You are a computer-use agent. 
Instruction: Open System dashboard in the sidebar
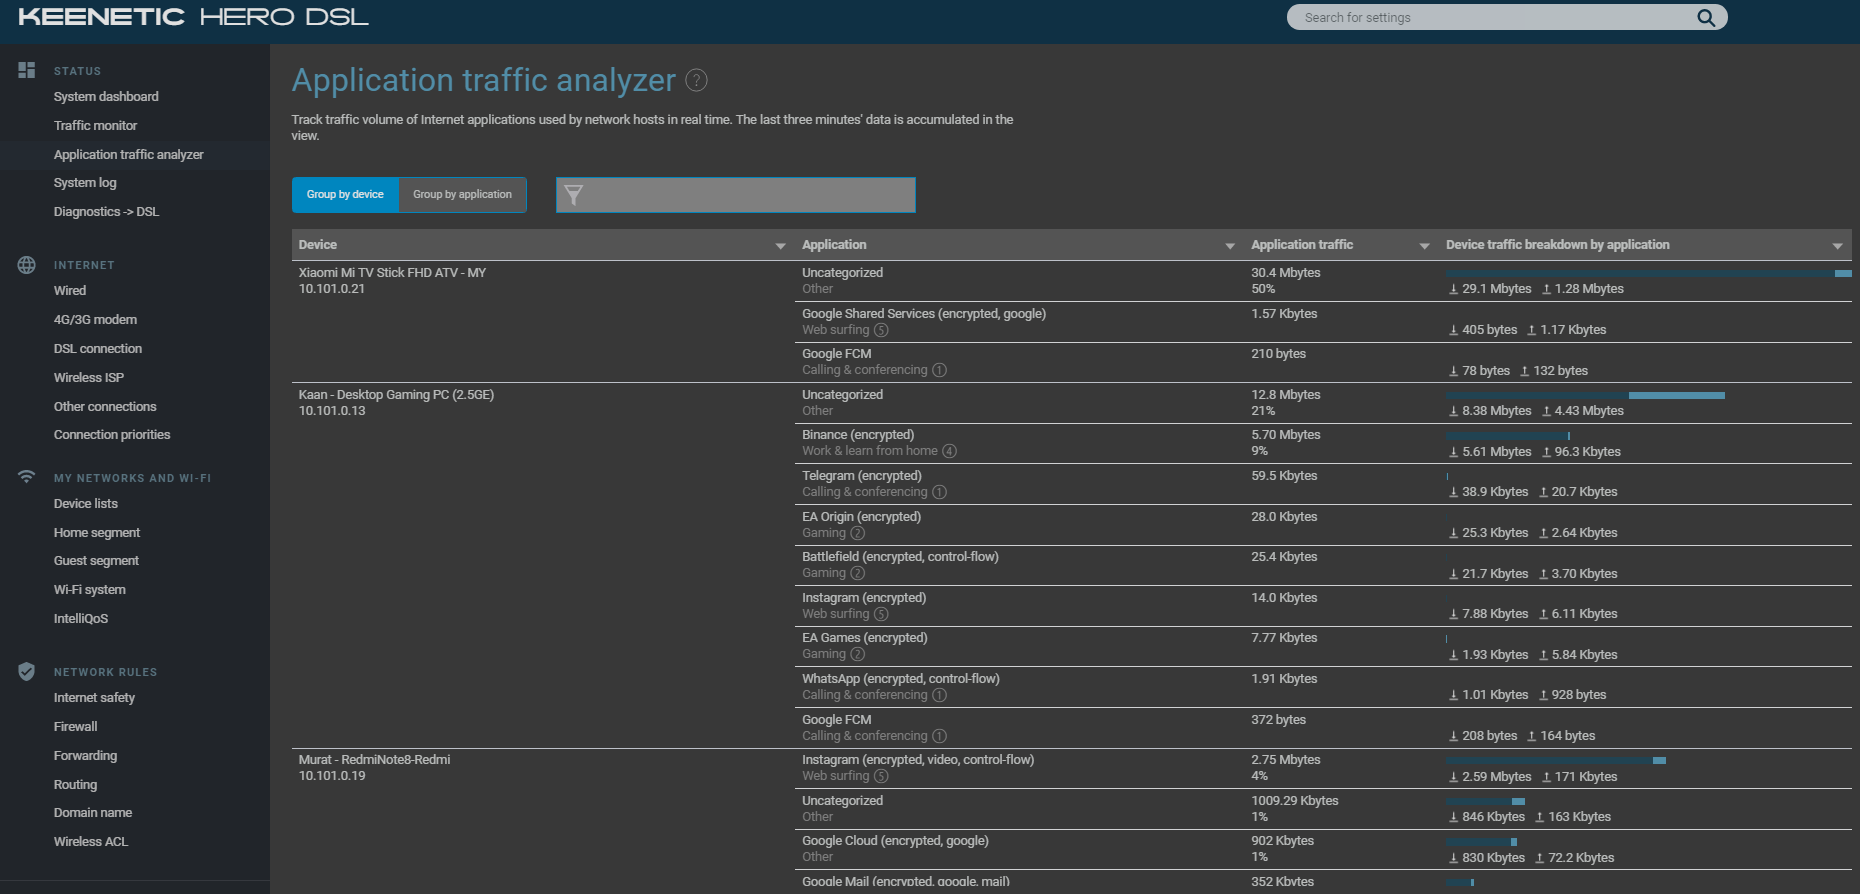106,97
